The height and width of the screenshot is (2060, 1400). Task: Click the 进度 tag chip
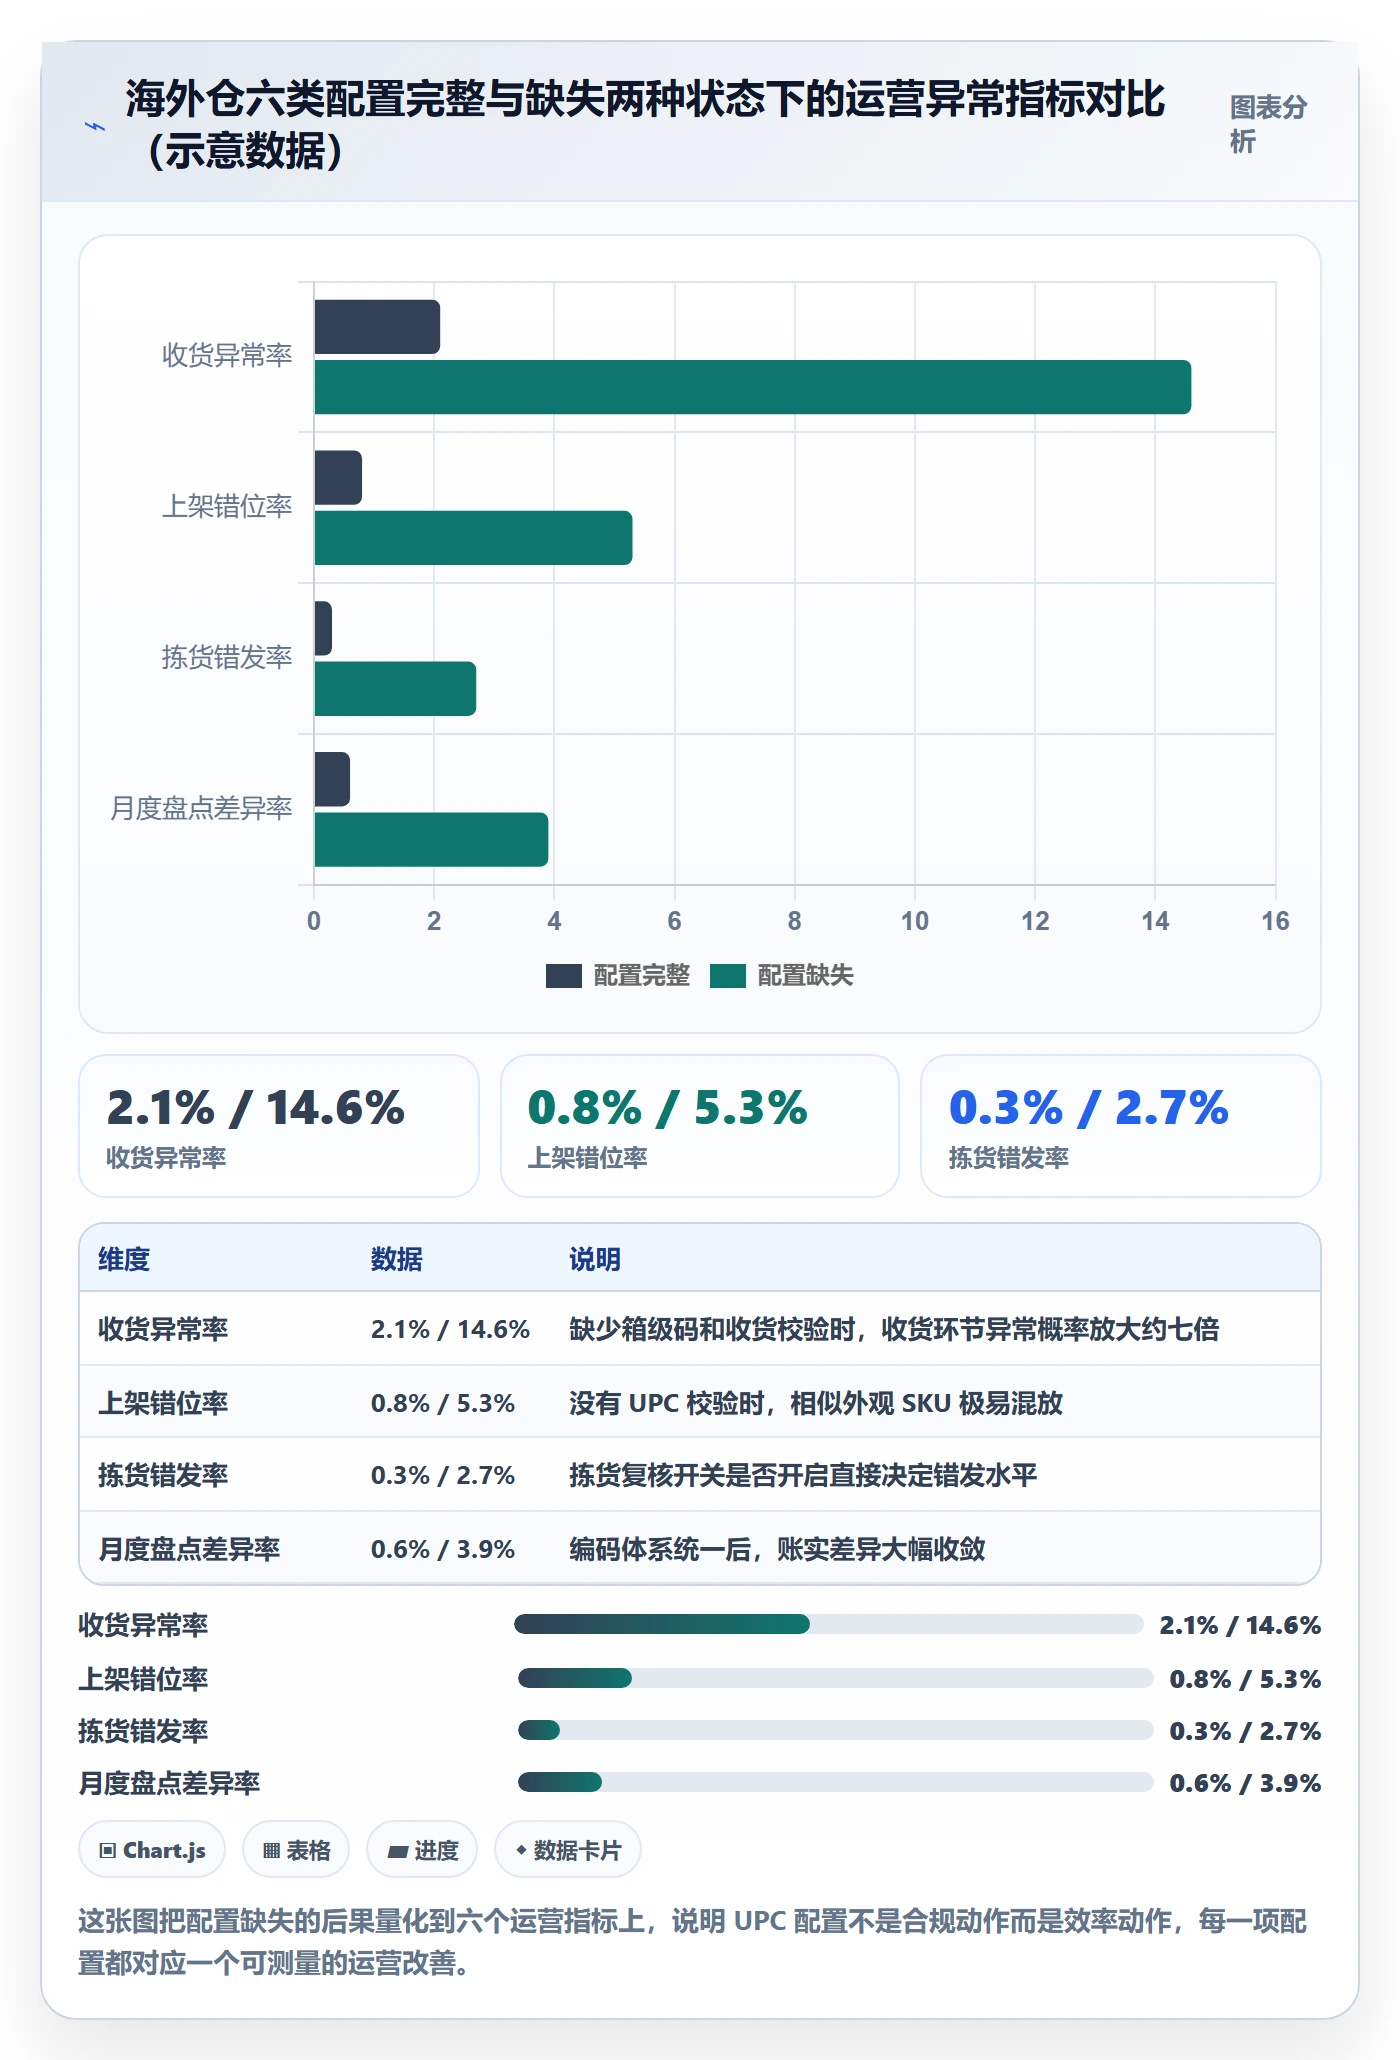pyautogui.click(x=422, y=1850)
